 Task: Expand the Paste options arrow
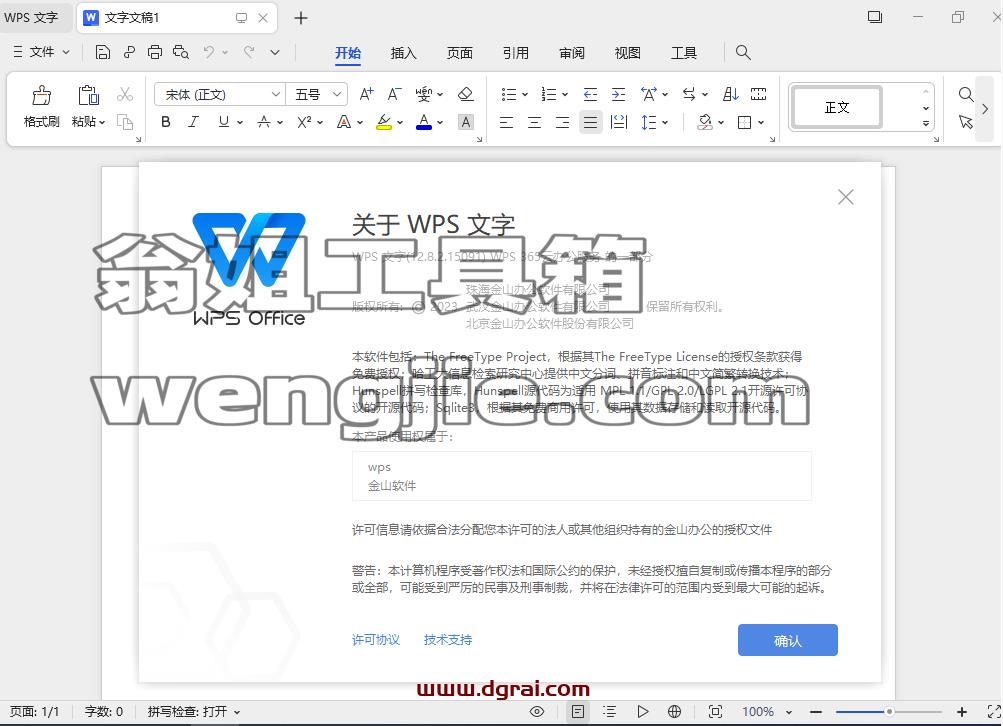click(102, 122)
